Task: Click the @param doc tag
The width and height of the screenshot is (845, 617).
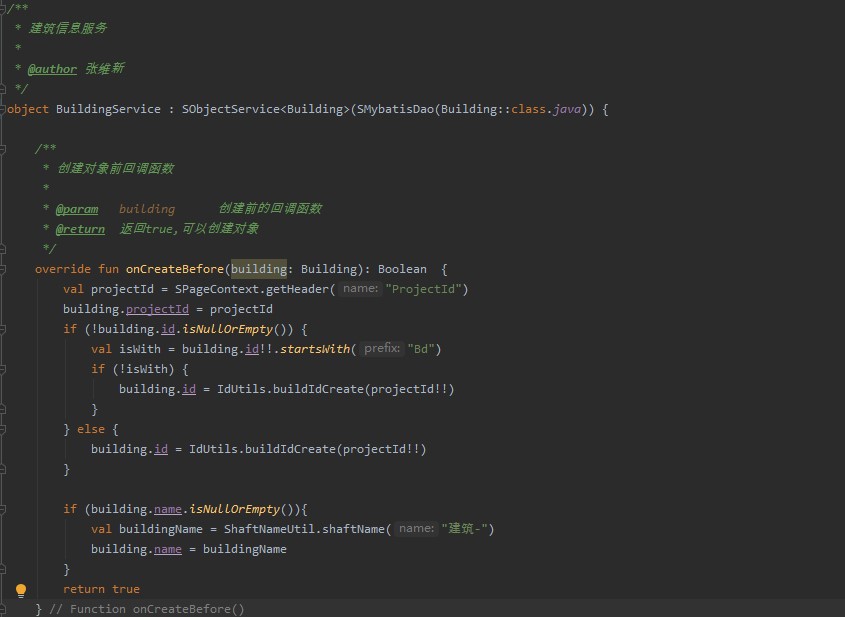Action: (x=76, y=209)
